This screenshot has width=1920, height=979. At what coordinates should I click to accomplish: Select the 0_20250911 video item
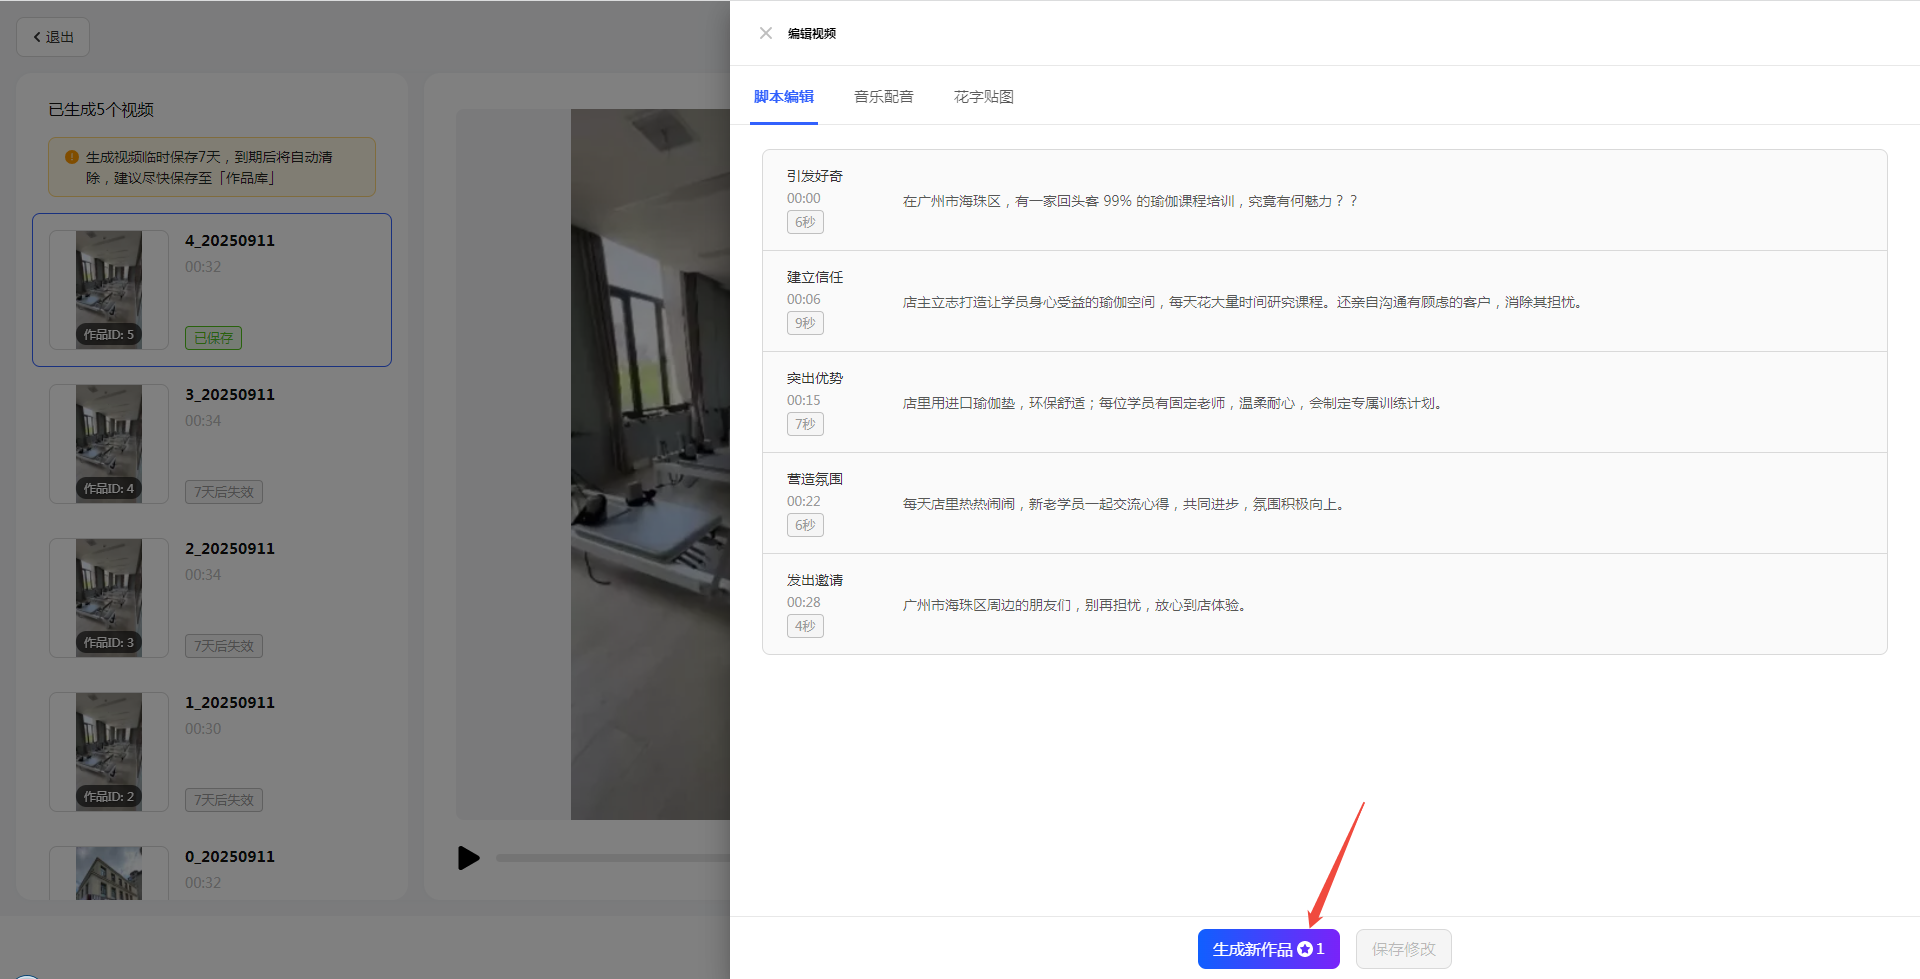(229, 857)
